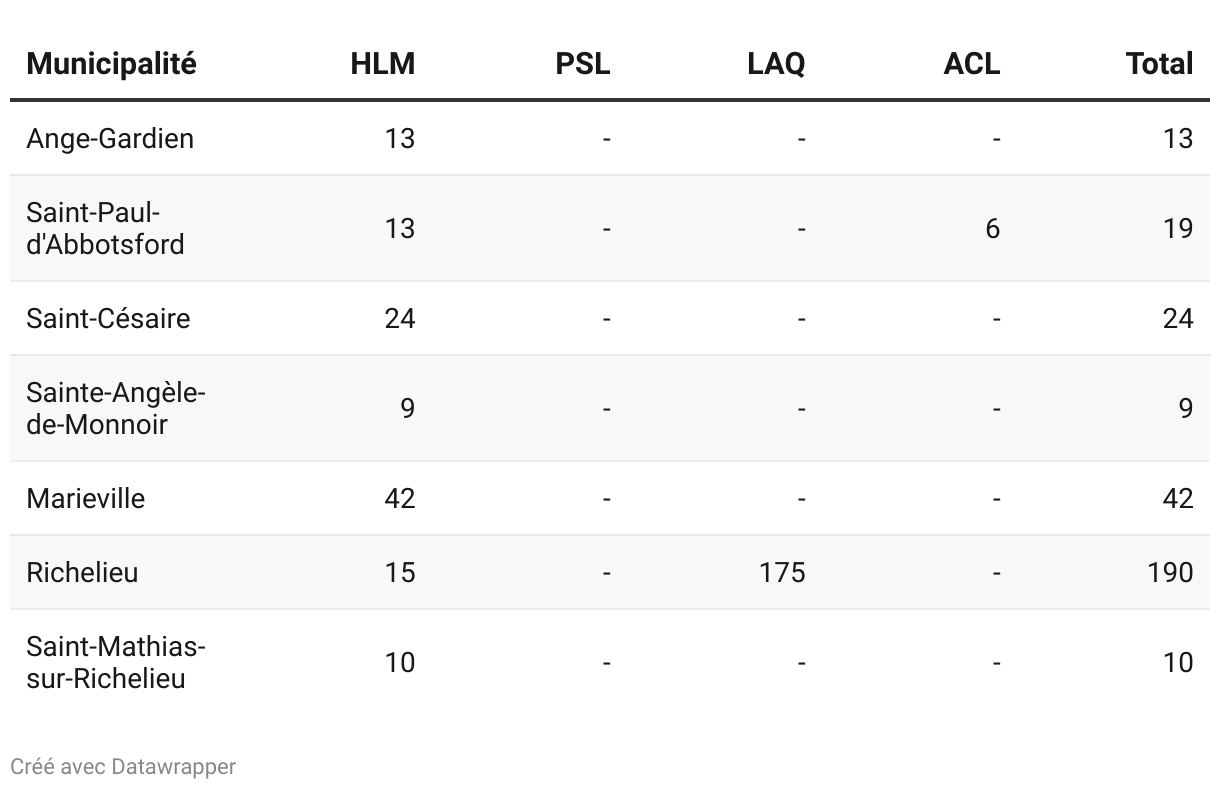Screen dimensions: 1220x790
Task: Click the Municipalité column header
Action: point(111,64)
